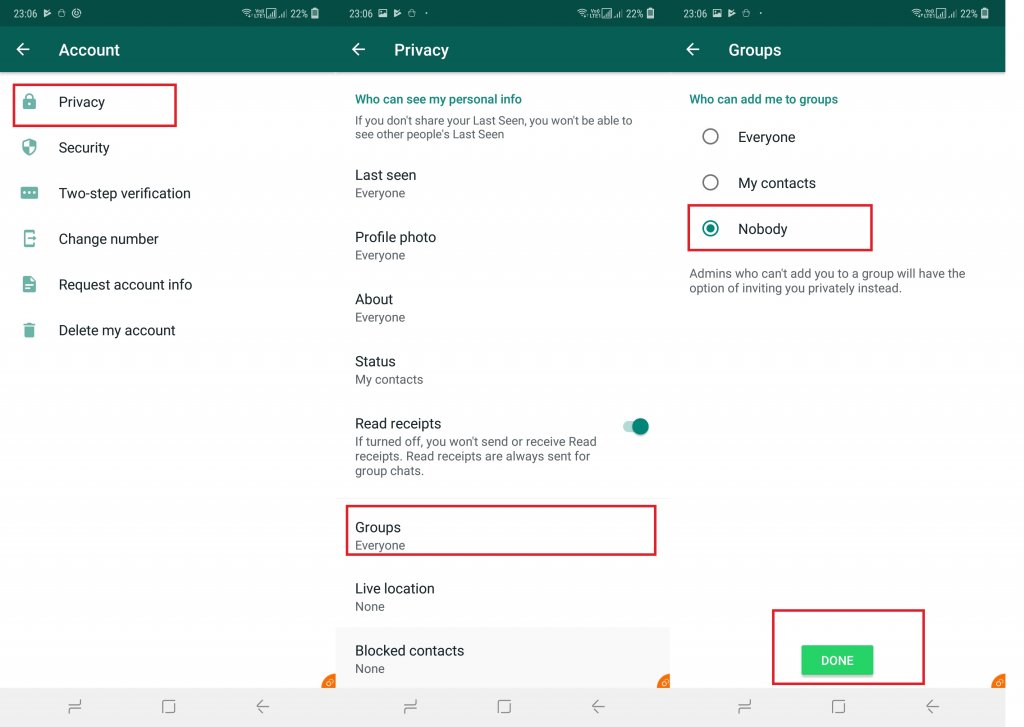Choose the Nobody radio option
The width and height of the screenshot is (1024, 727).
[711, 229]
